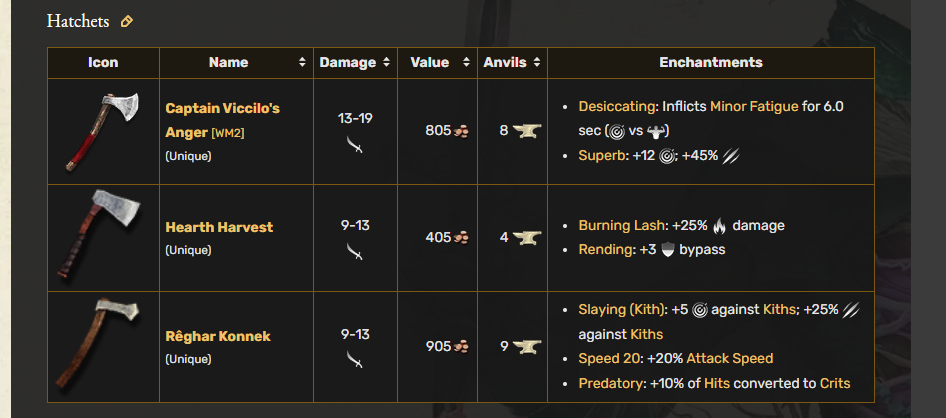This screenshot has width=946, height=418.
Task: Open the Captain Viccilo's Anger link
Action: coord(223,120)
